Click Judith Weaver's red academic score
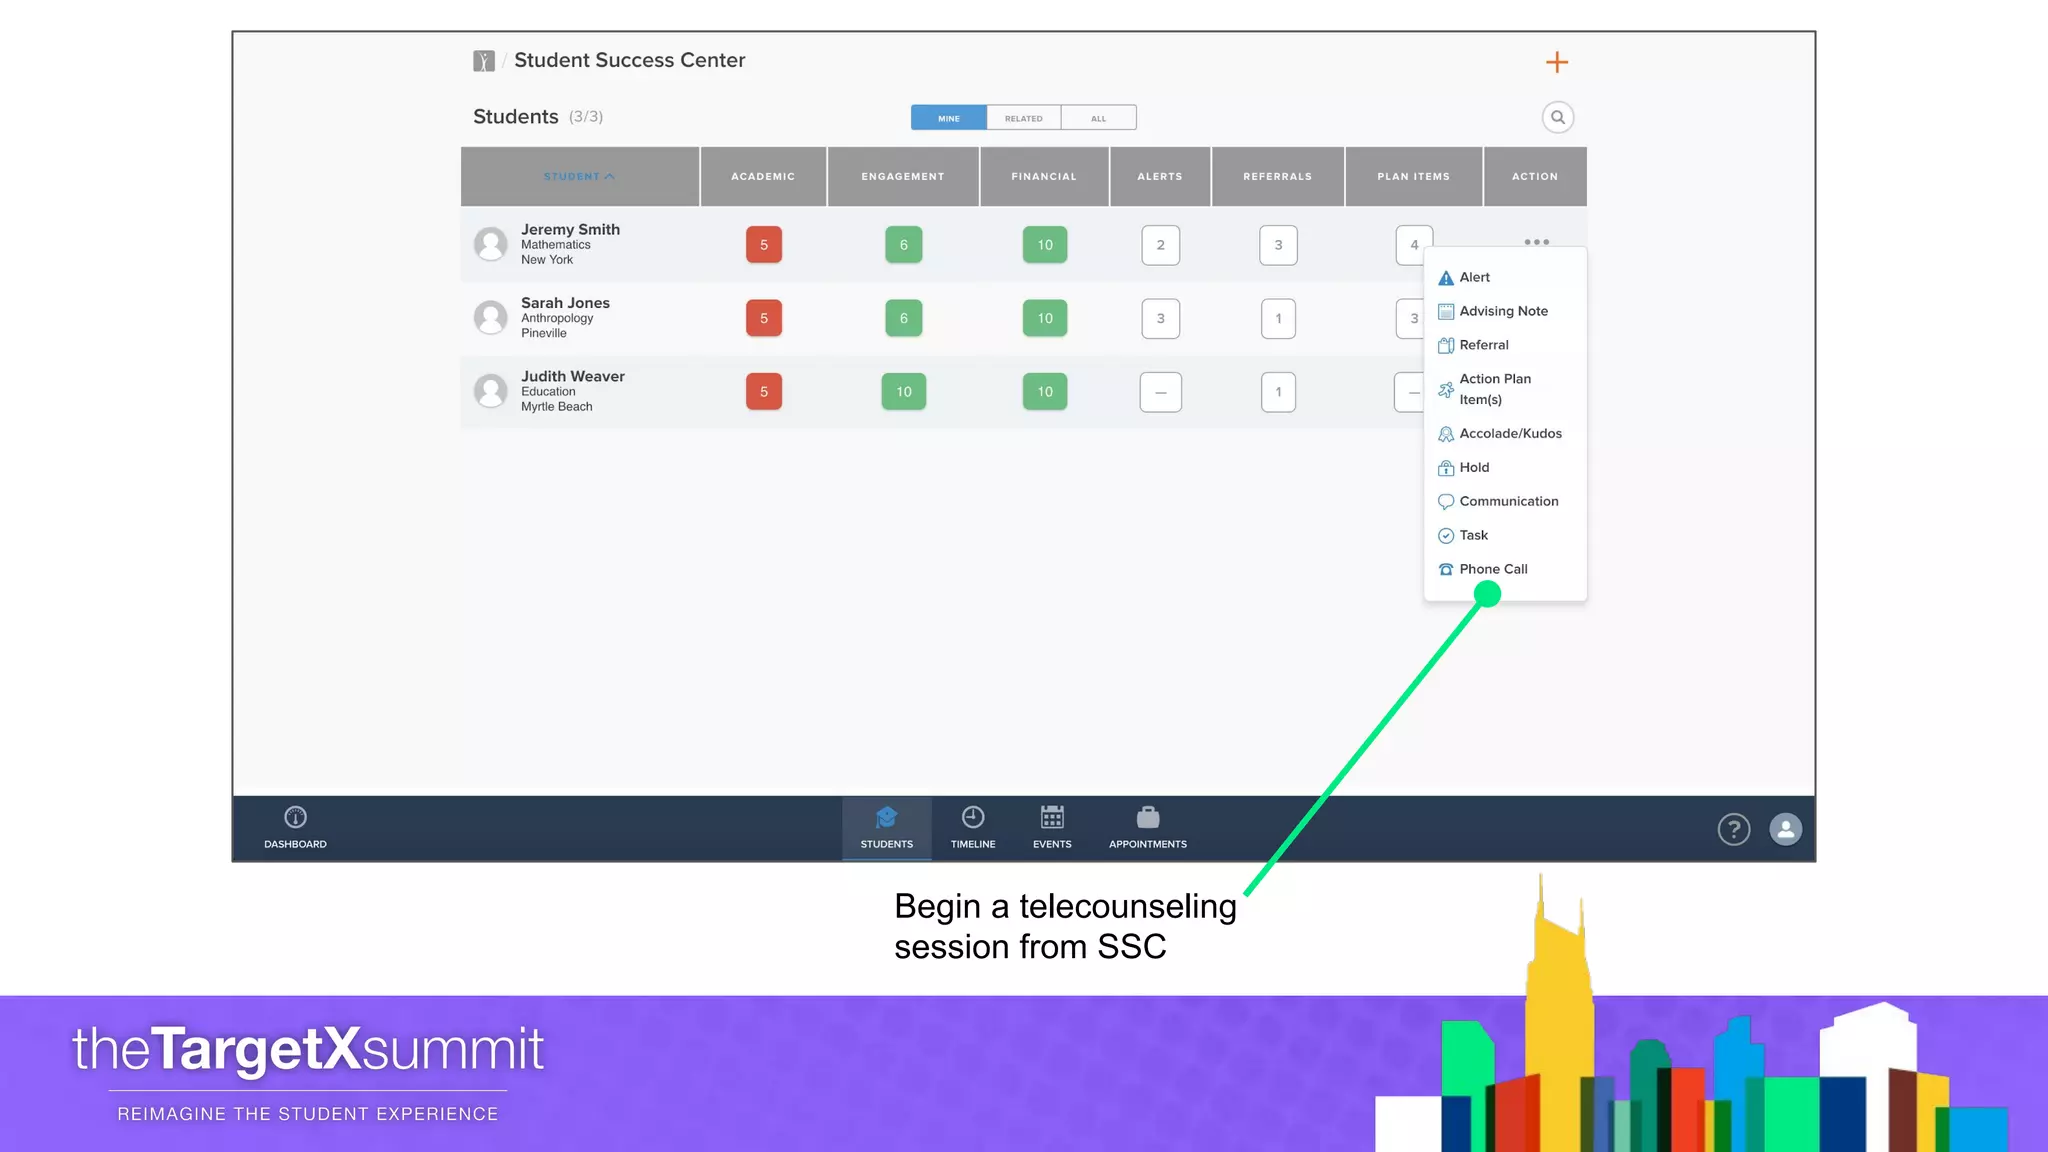The height and width of the screenshot is (1152, 2048). tap(763, 392)
